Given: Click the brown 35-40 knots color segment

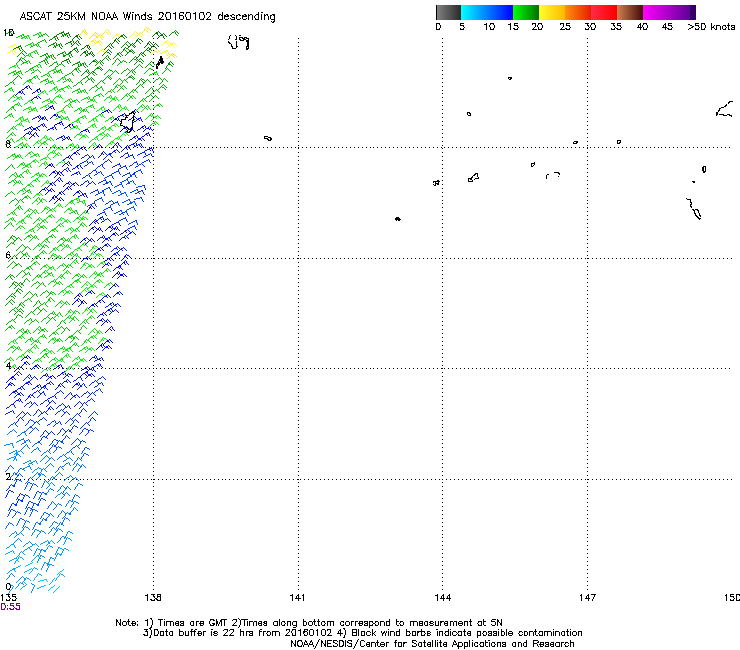Looking at the screenshot, I should (x=630, y=12).
